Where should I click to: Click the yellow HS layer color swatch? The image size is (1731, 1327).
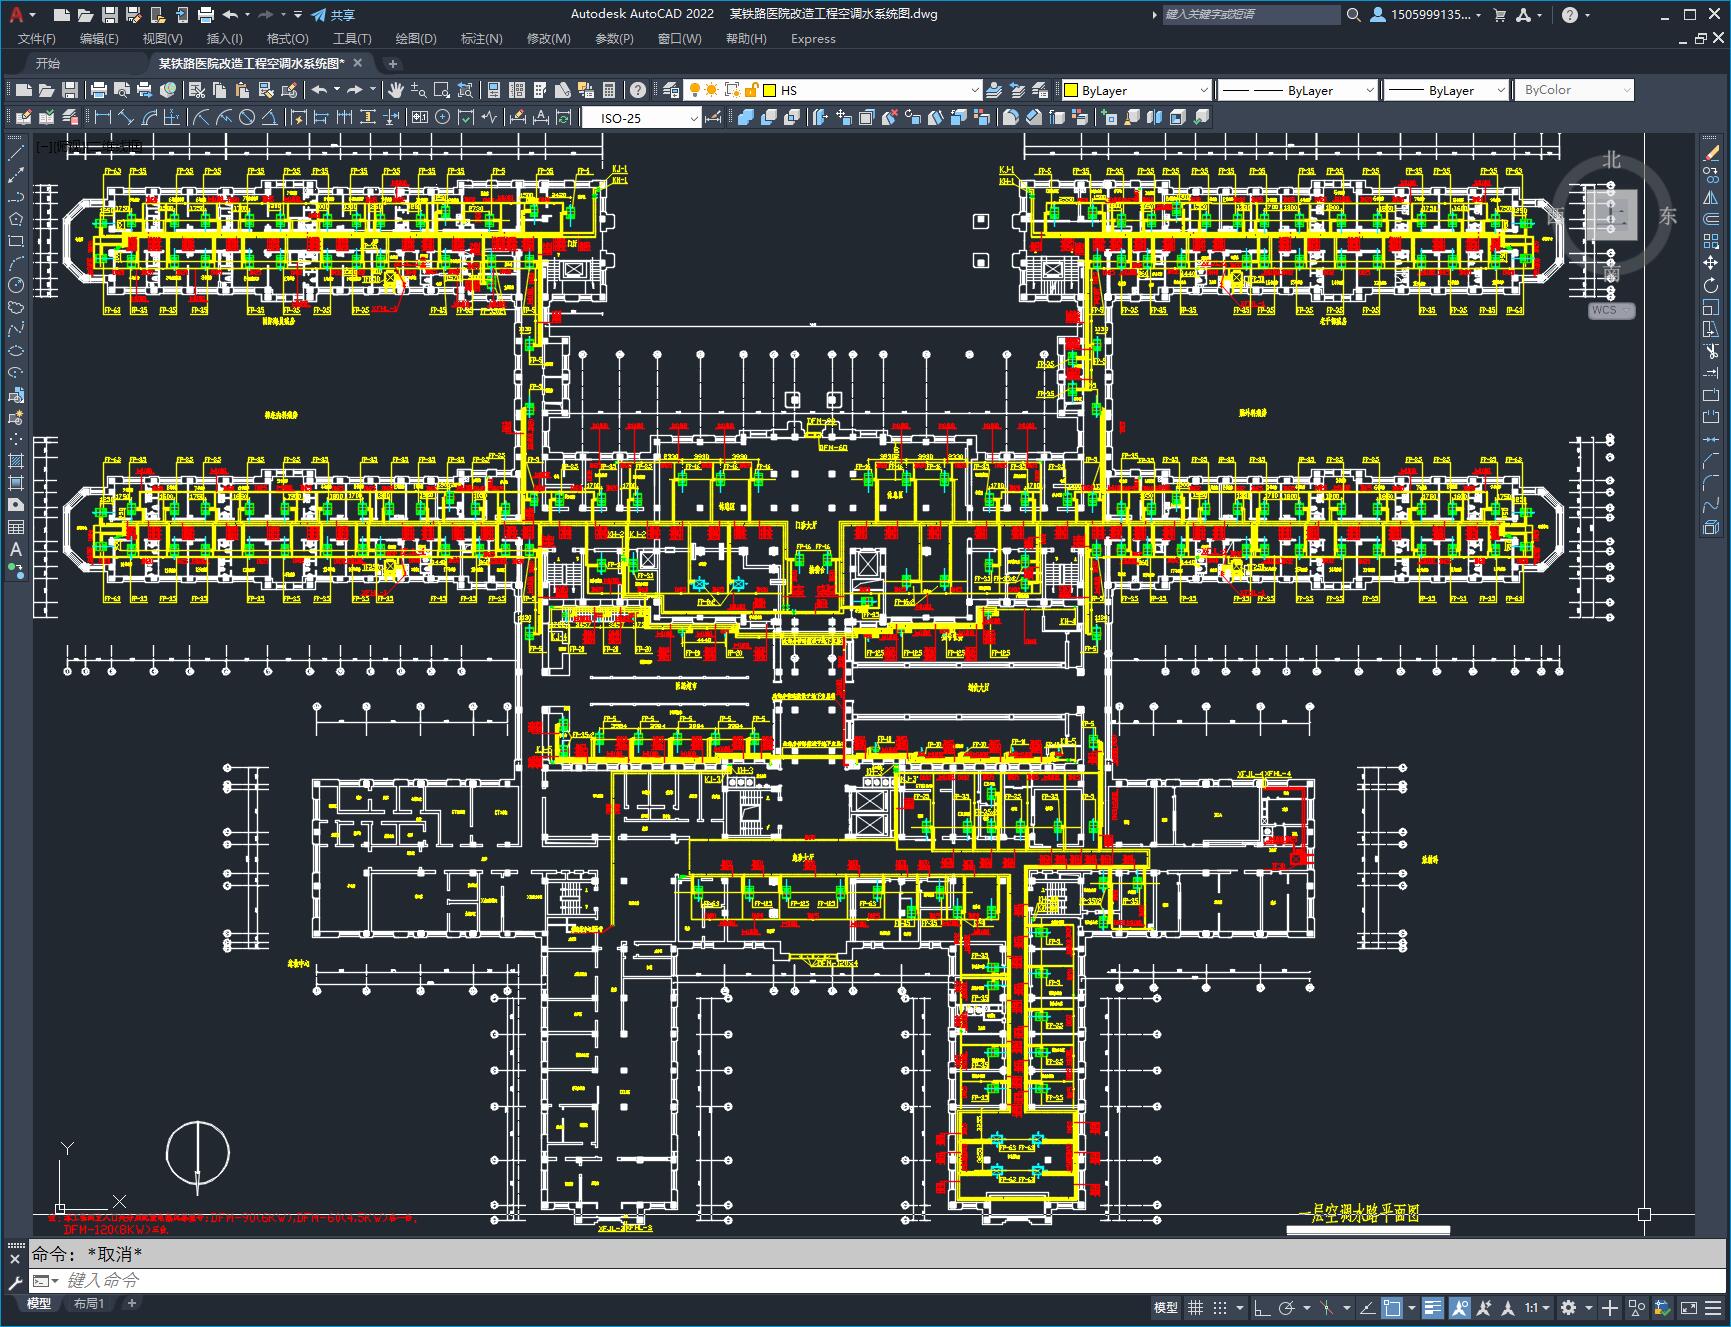[x=770, y=90]
